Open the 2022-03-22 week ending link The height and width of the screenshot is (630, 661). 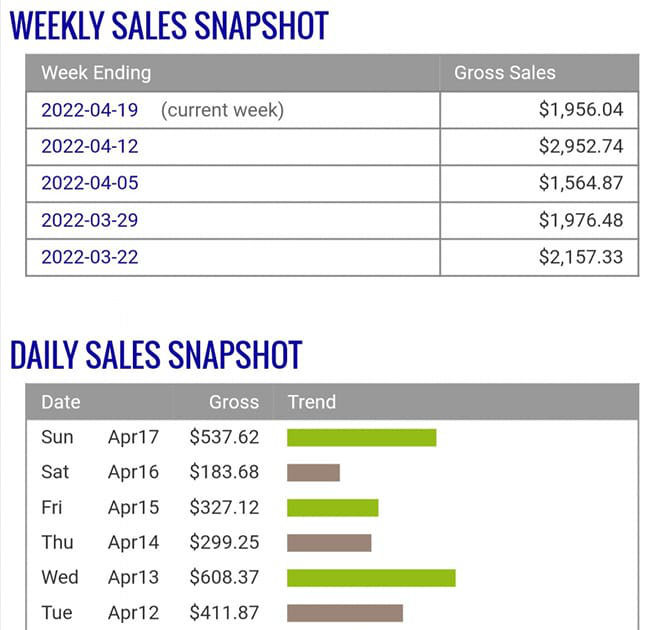(x=89, y=257)
